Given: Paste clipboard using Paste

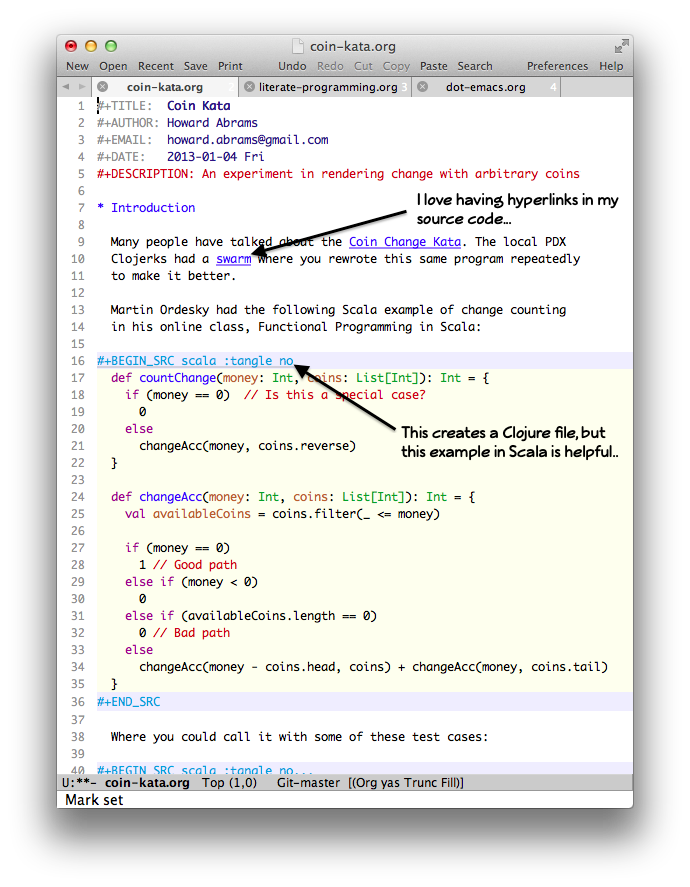Looking at the screenshot, I should pyautogui.click(x=433, y=66).
